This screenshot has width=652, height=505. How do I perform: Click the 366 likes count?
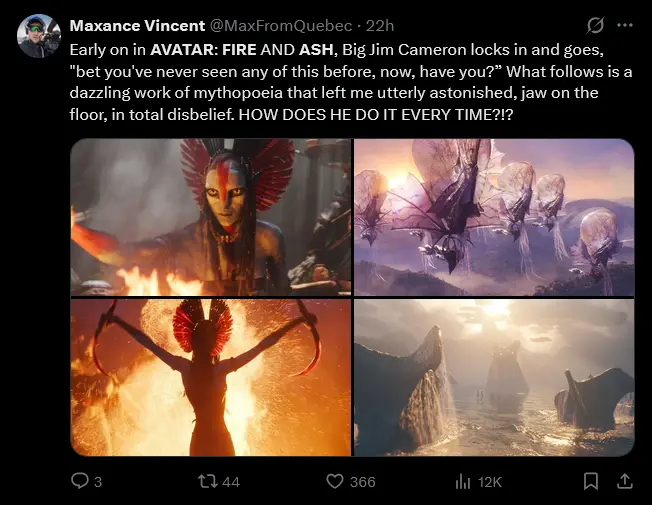pyautogui.click(x=363, y=482)
